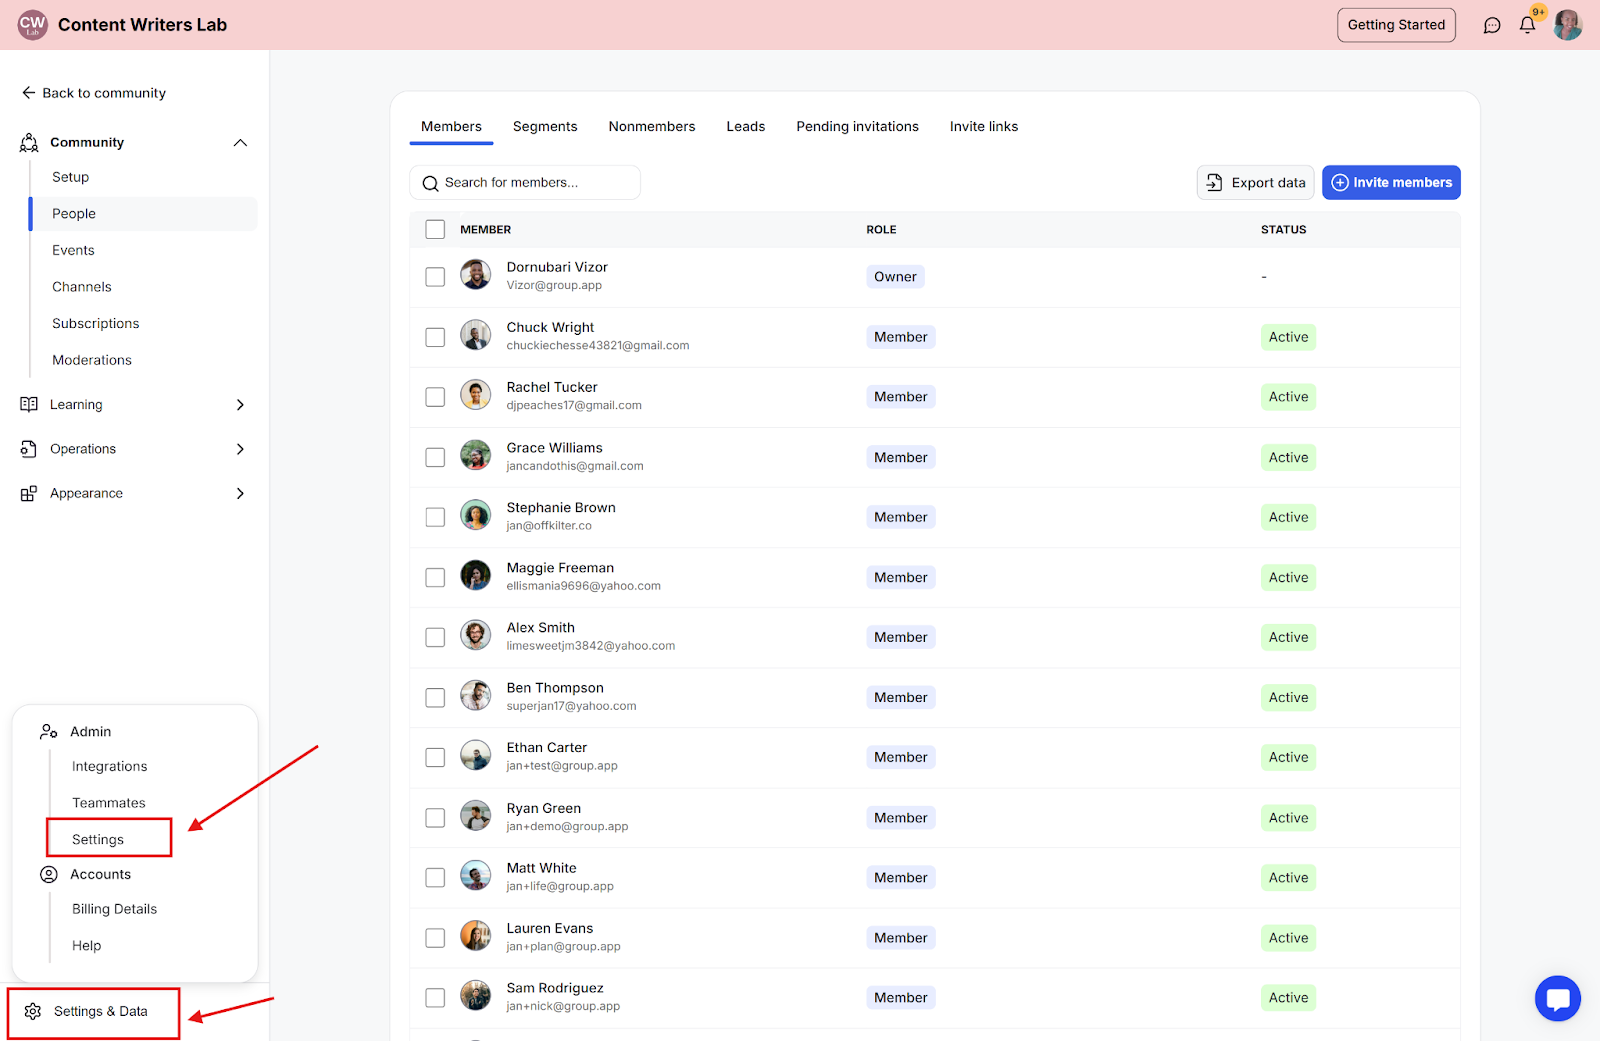Viewport: 1600px width, 1041px height.
Task: Switch to the Segments tab
Action: (x=545, y=127)
